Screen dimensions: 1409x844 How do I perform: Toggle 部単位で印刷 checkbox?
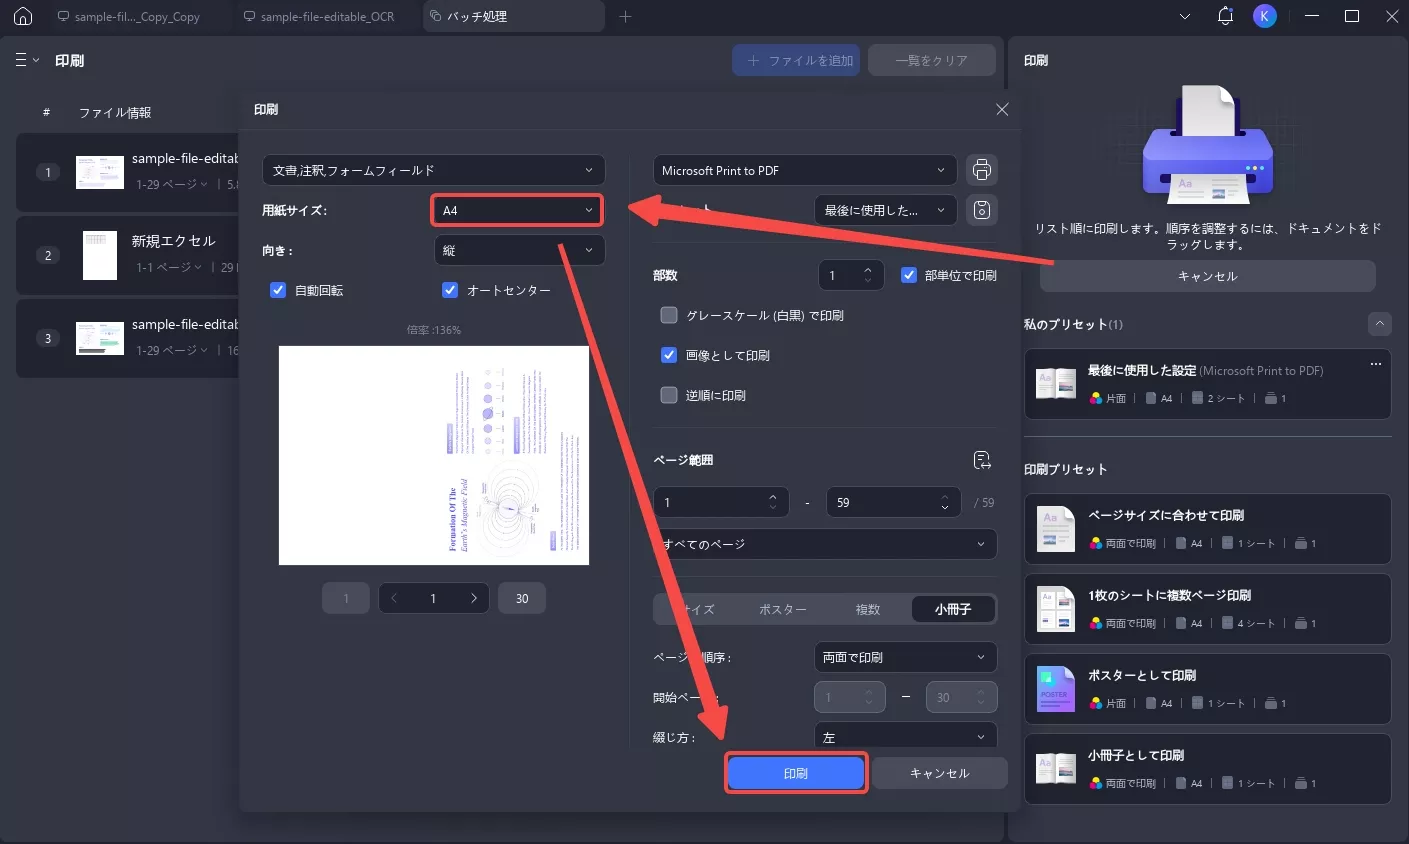point(909,275)
